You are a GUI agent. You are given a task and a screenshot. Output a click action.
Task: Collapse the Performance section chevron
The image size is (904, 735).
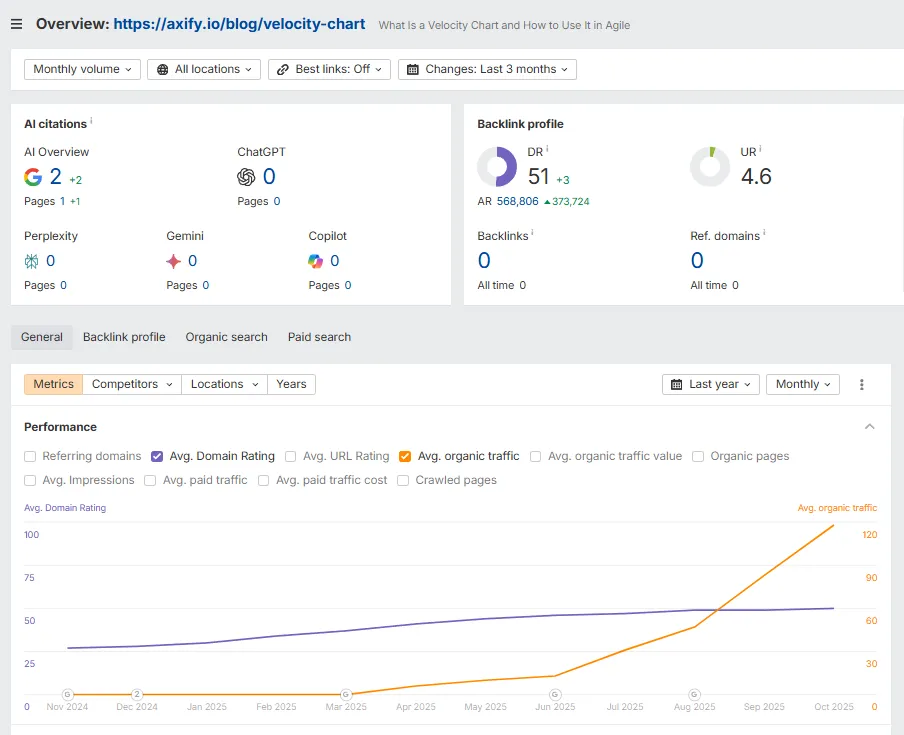tap(869, 427)
